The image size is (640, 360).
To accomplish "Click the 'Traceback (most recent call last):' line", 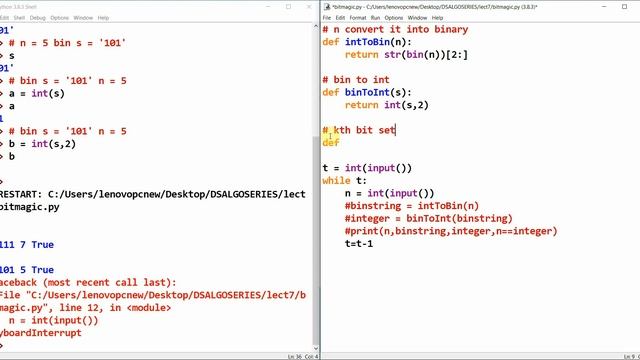I will click(88, 282).
